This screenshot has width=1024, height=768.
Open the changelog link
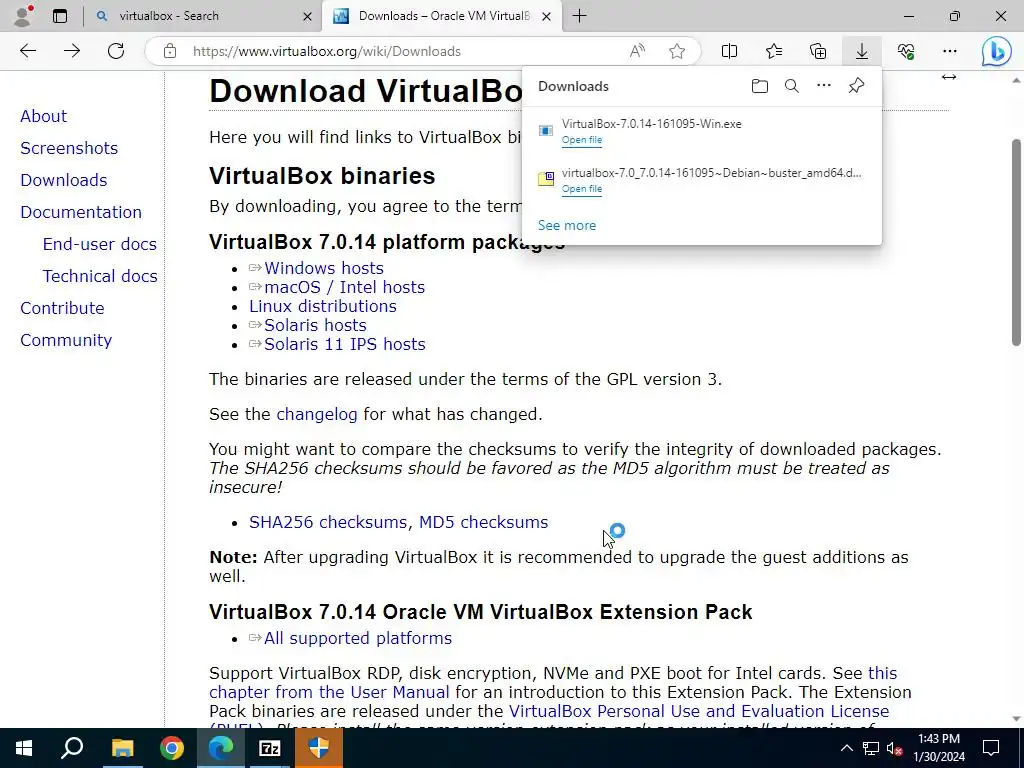(x=317, y=415)
